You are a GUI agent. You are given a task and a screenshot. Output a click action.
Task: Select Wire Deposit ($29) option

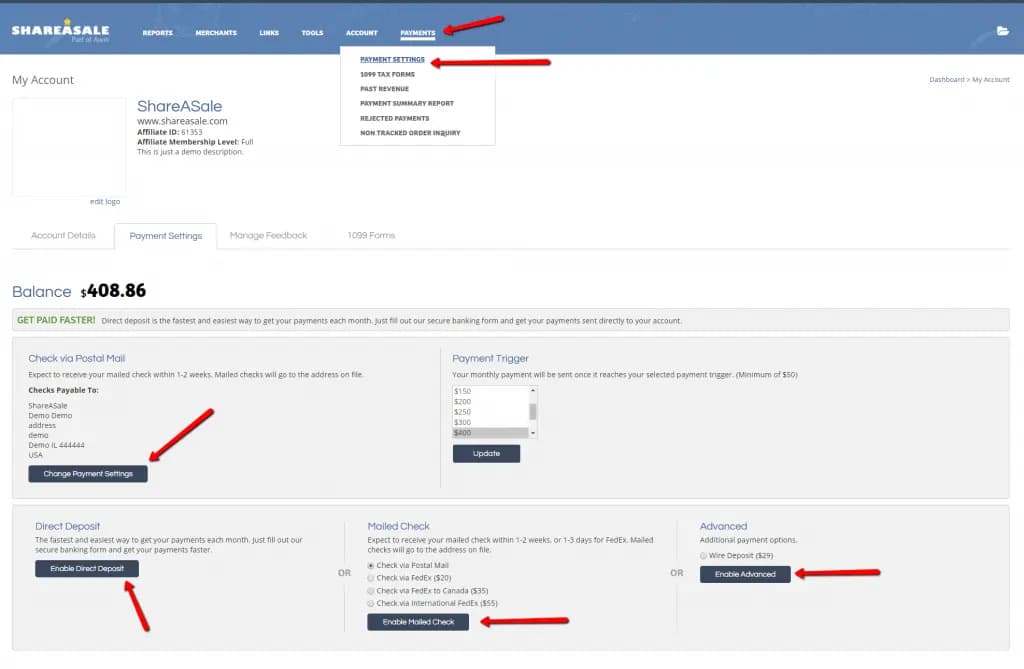[x=703, y=556]
